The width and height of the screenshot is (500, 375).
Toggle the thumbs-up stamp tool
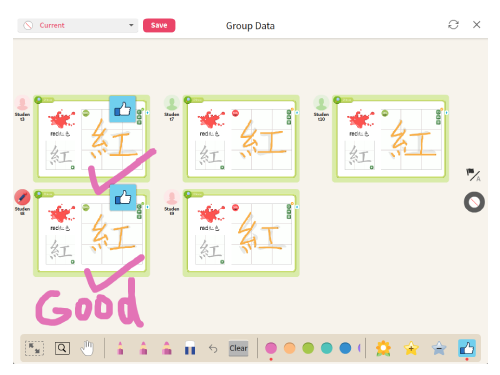pyautogui.click(x=467, y=348)
